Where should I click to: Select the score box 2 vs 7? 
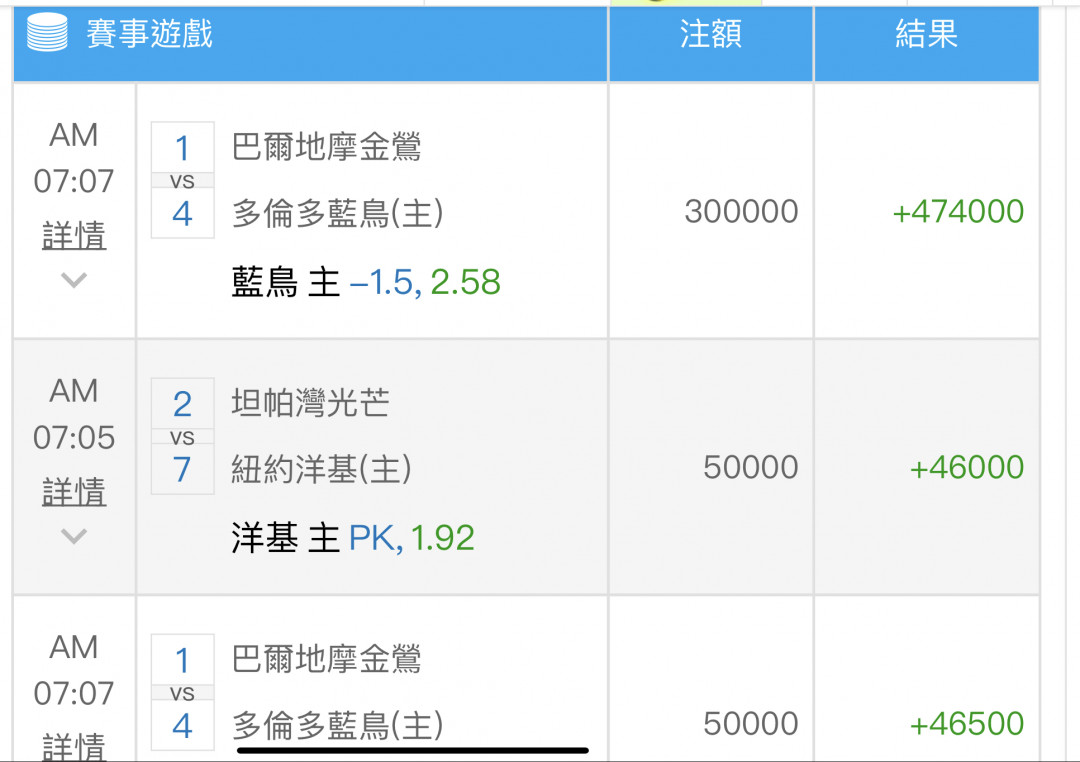pos(183,436)
